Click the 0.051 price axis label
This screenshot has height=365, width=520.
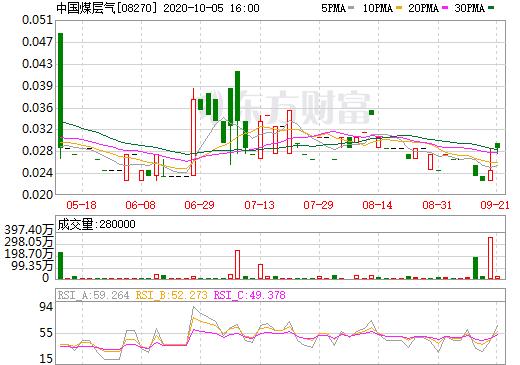(37, 20)
